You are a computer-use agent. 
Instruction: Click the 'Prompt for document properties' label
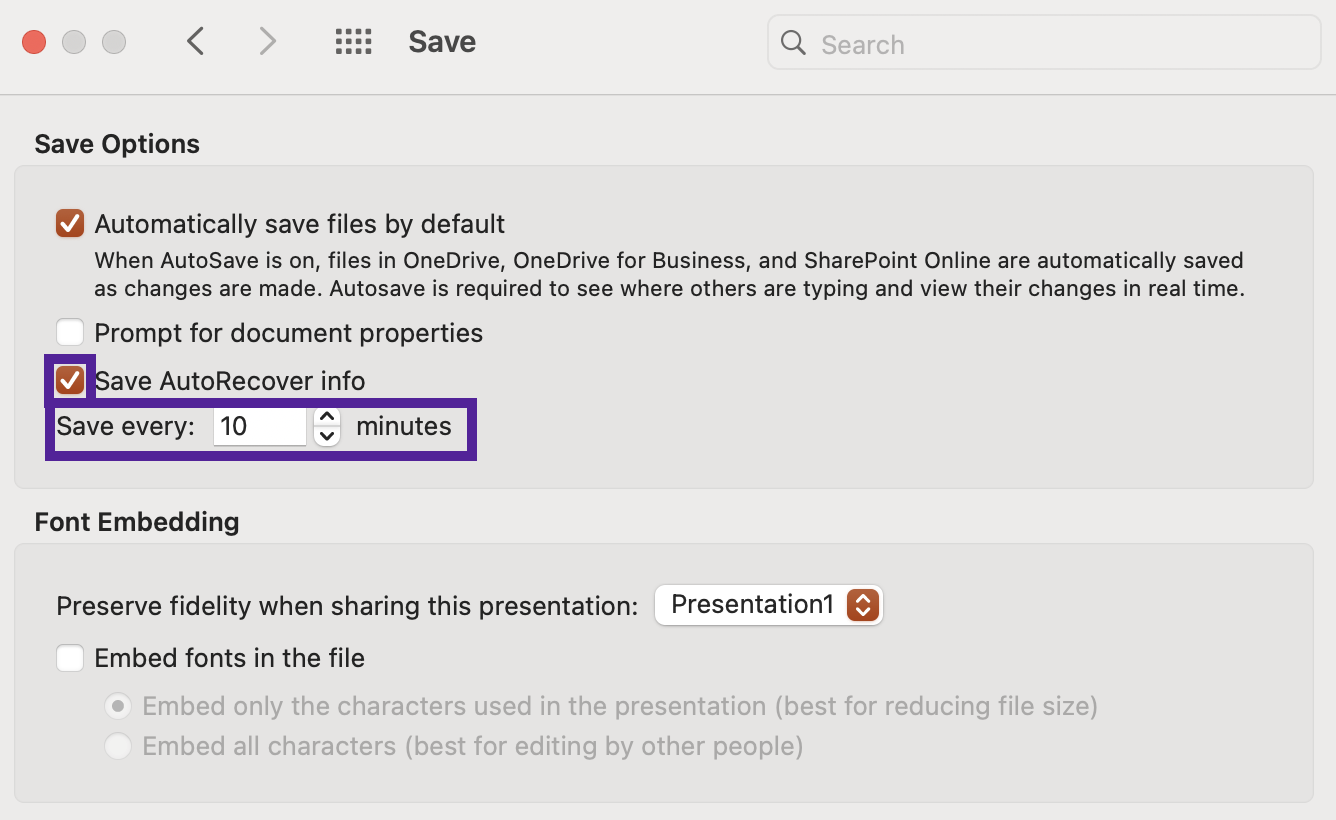(x=288, y=332)
